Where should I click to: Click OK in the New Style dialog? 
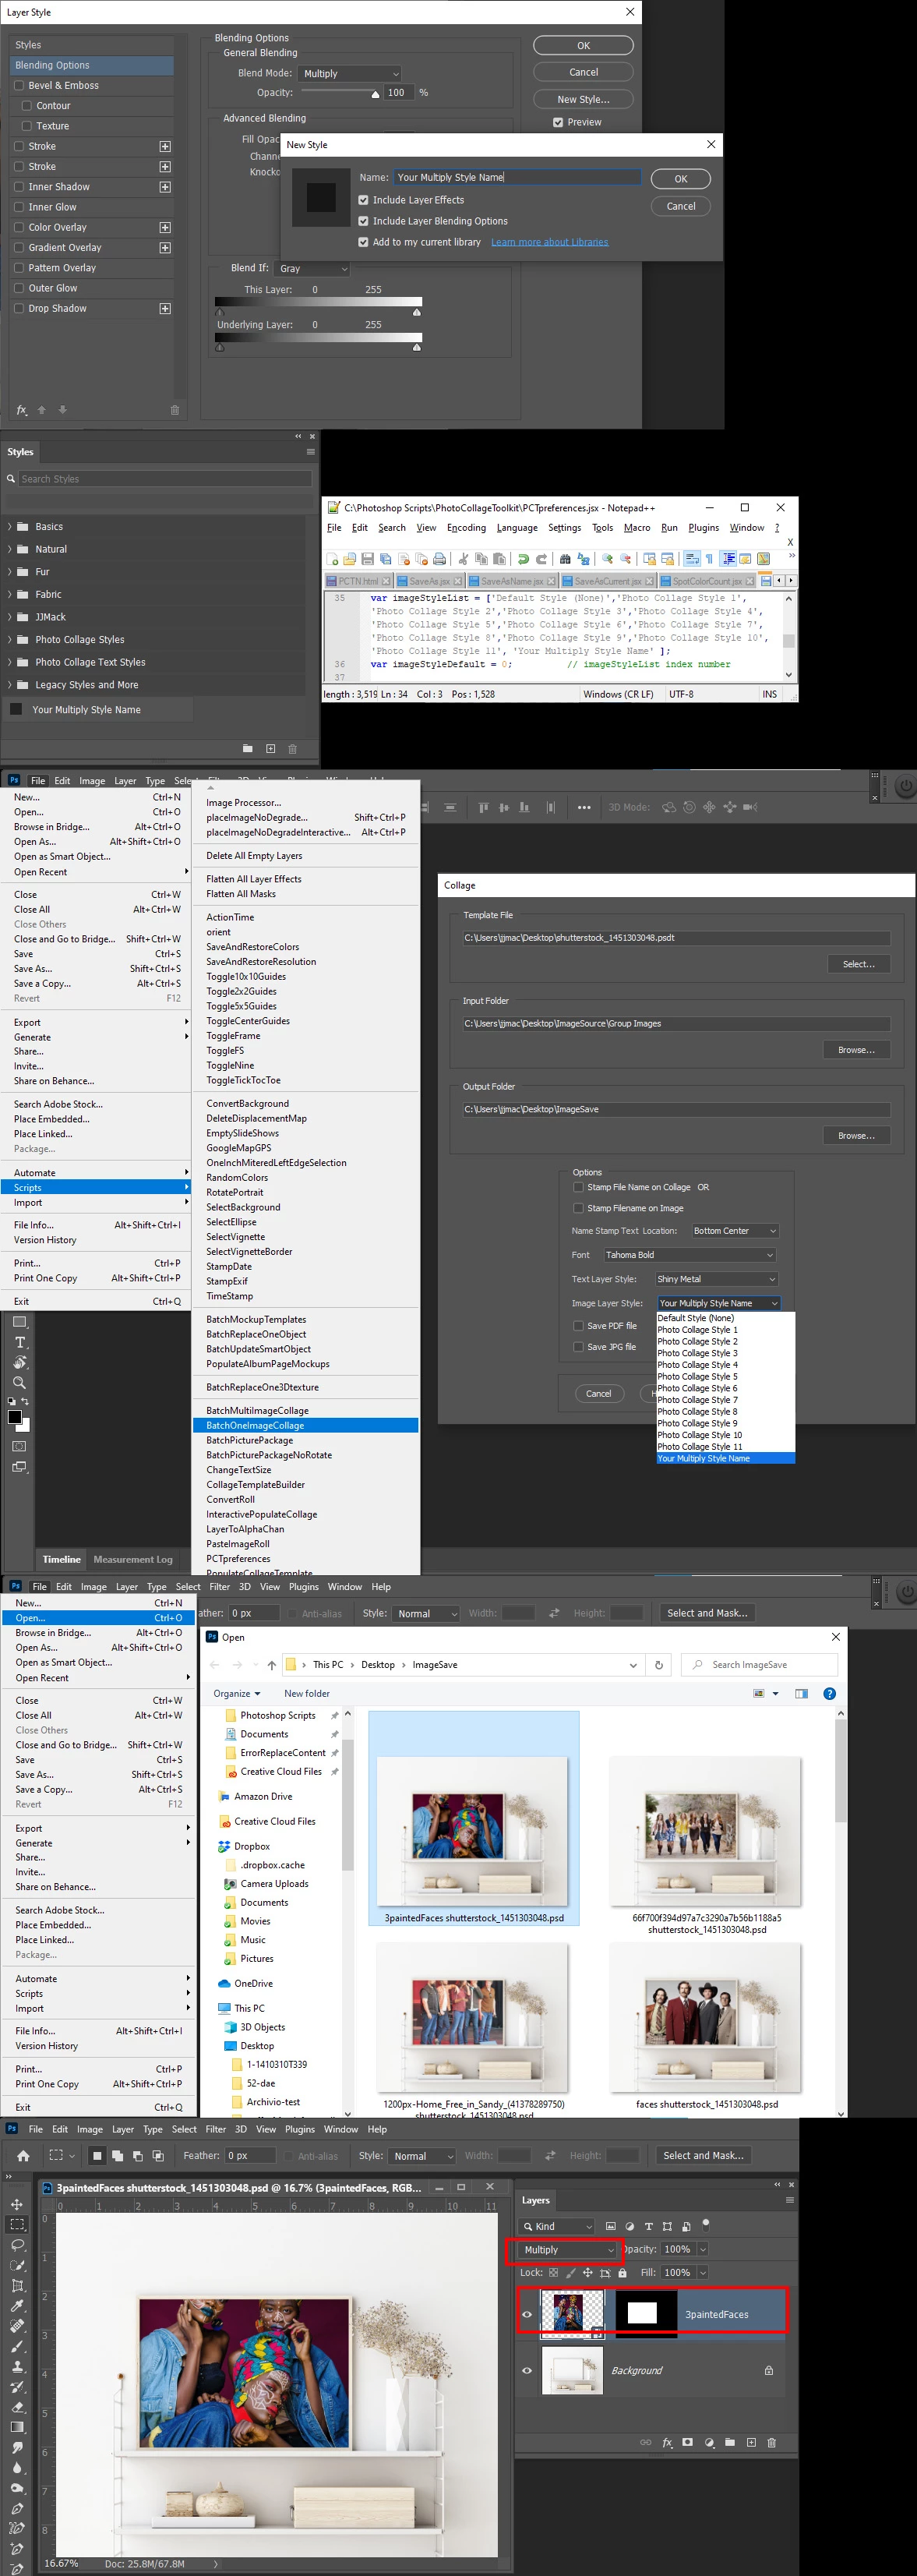(681, 179)
